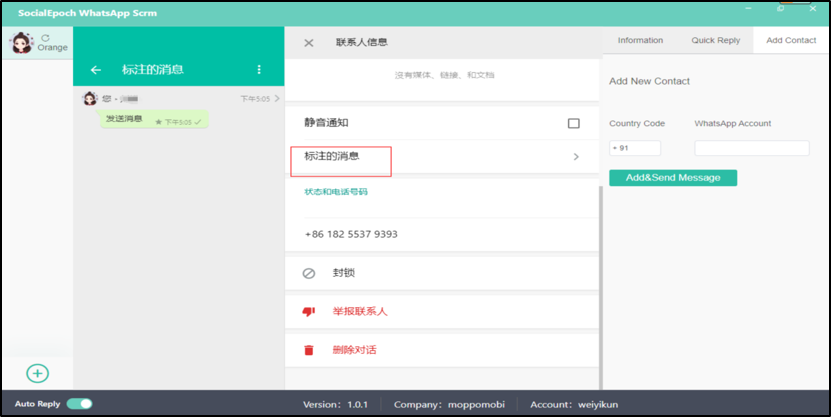Click 封锁 to block the contact
Image resolution: width=831 pixels, height=417 pixels.
click(344, 273)
